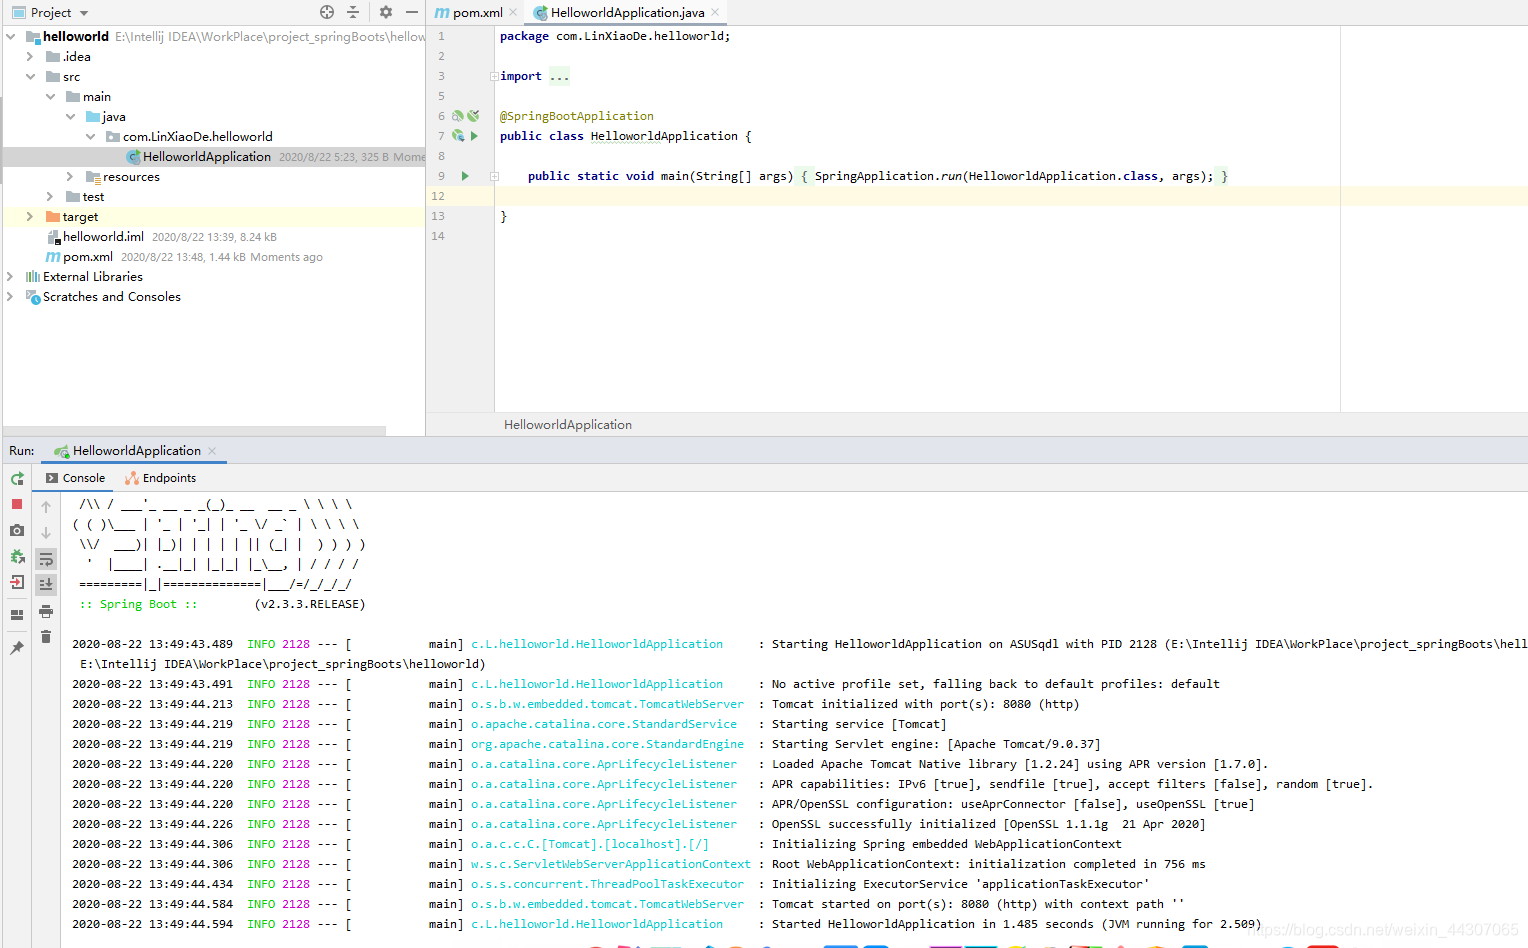Image resolution: width=1528 pixels, height=948 pixels.
Task: Open Project panel settings gear
Action: click(x=386, y=12)
